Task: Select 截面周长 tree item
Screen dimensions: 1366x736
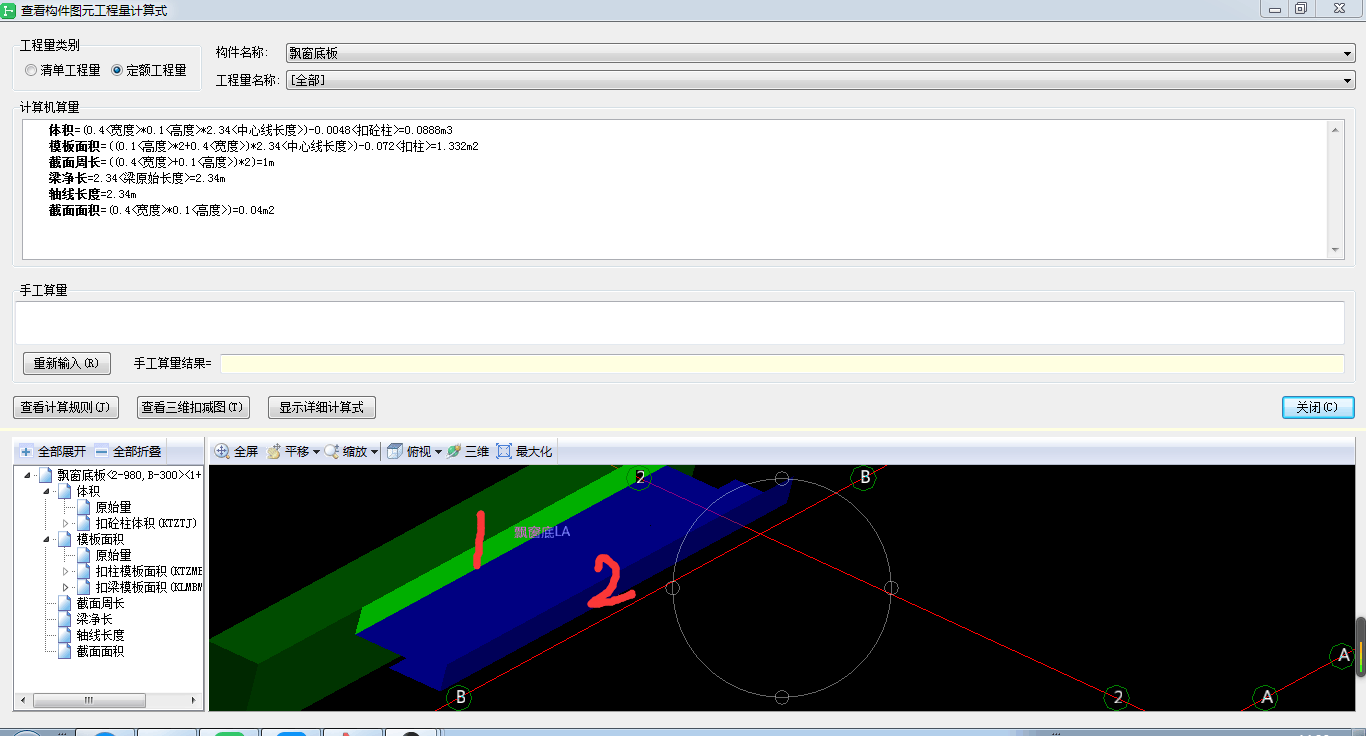Action: click(100, 603)
